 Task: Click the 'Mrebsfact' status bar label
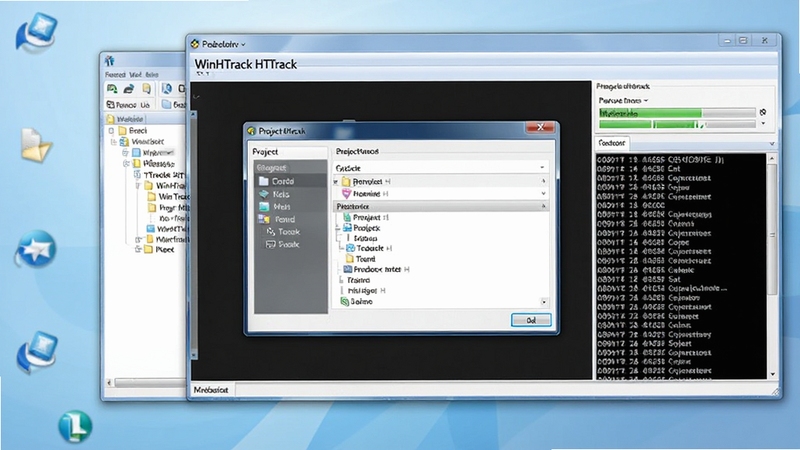tap(211, 390)
